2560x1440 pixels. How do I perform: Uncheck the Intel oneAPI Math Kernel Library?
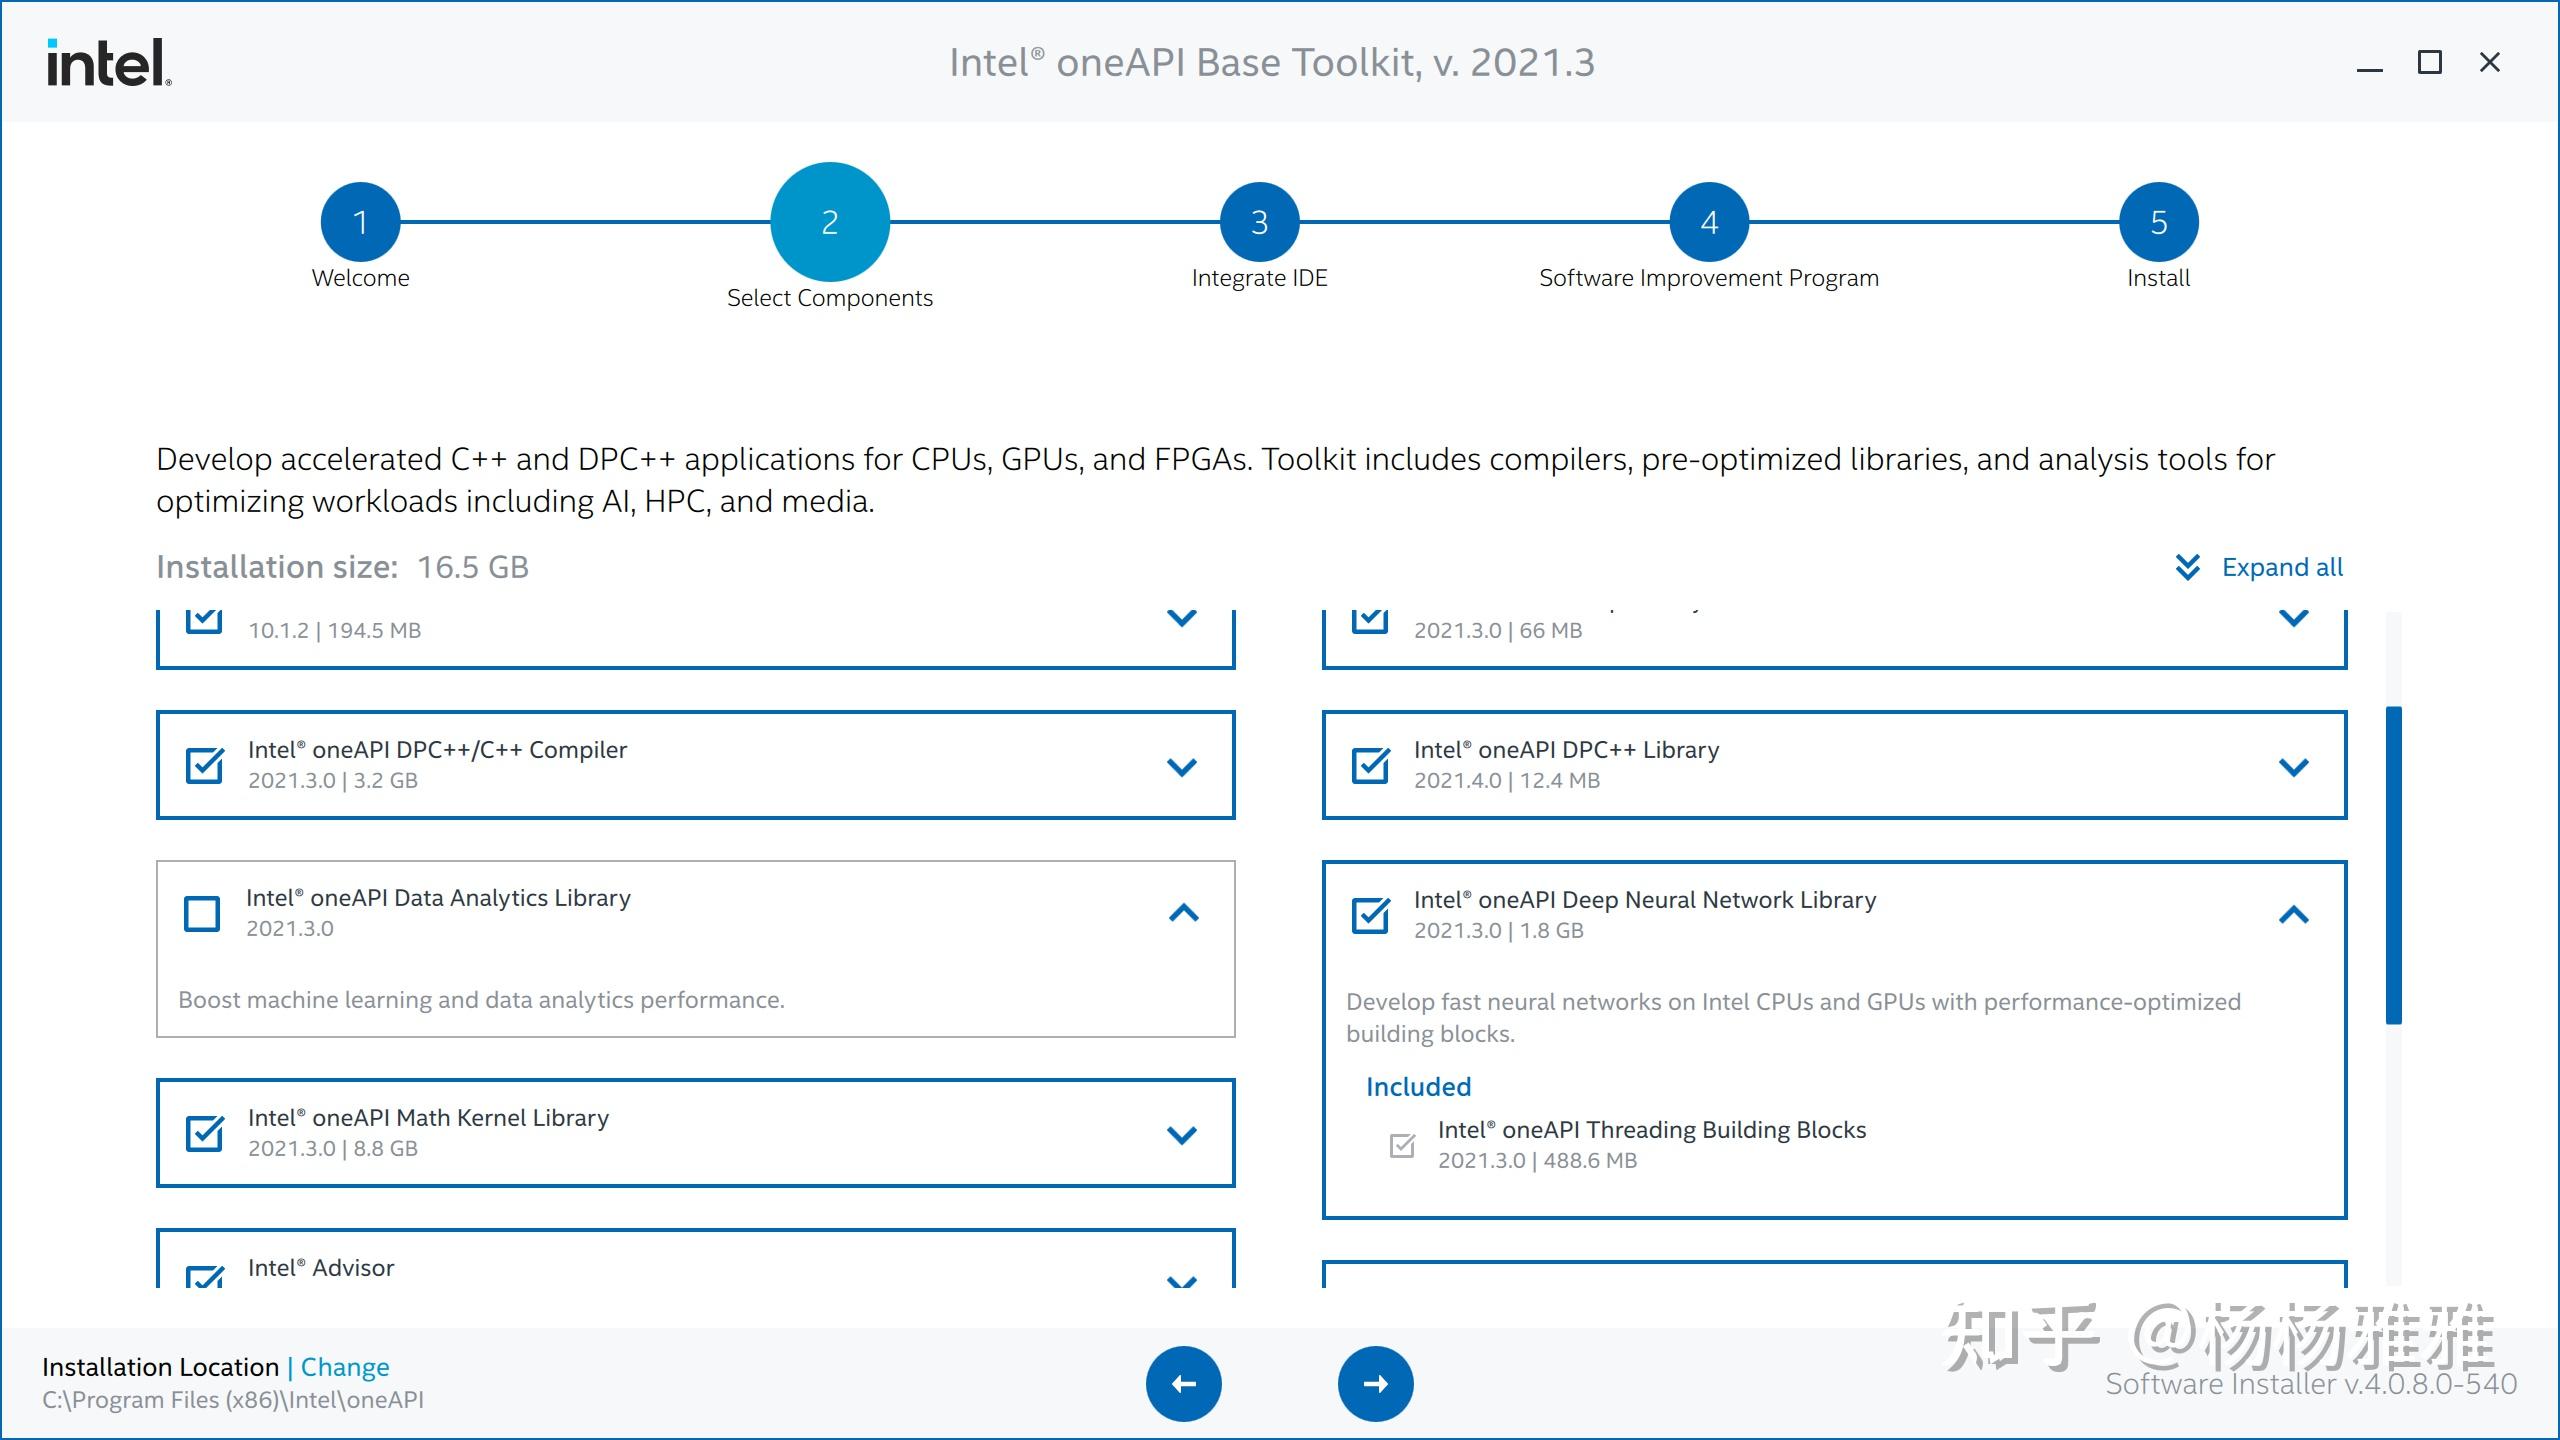click(204, 1134)
